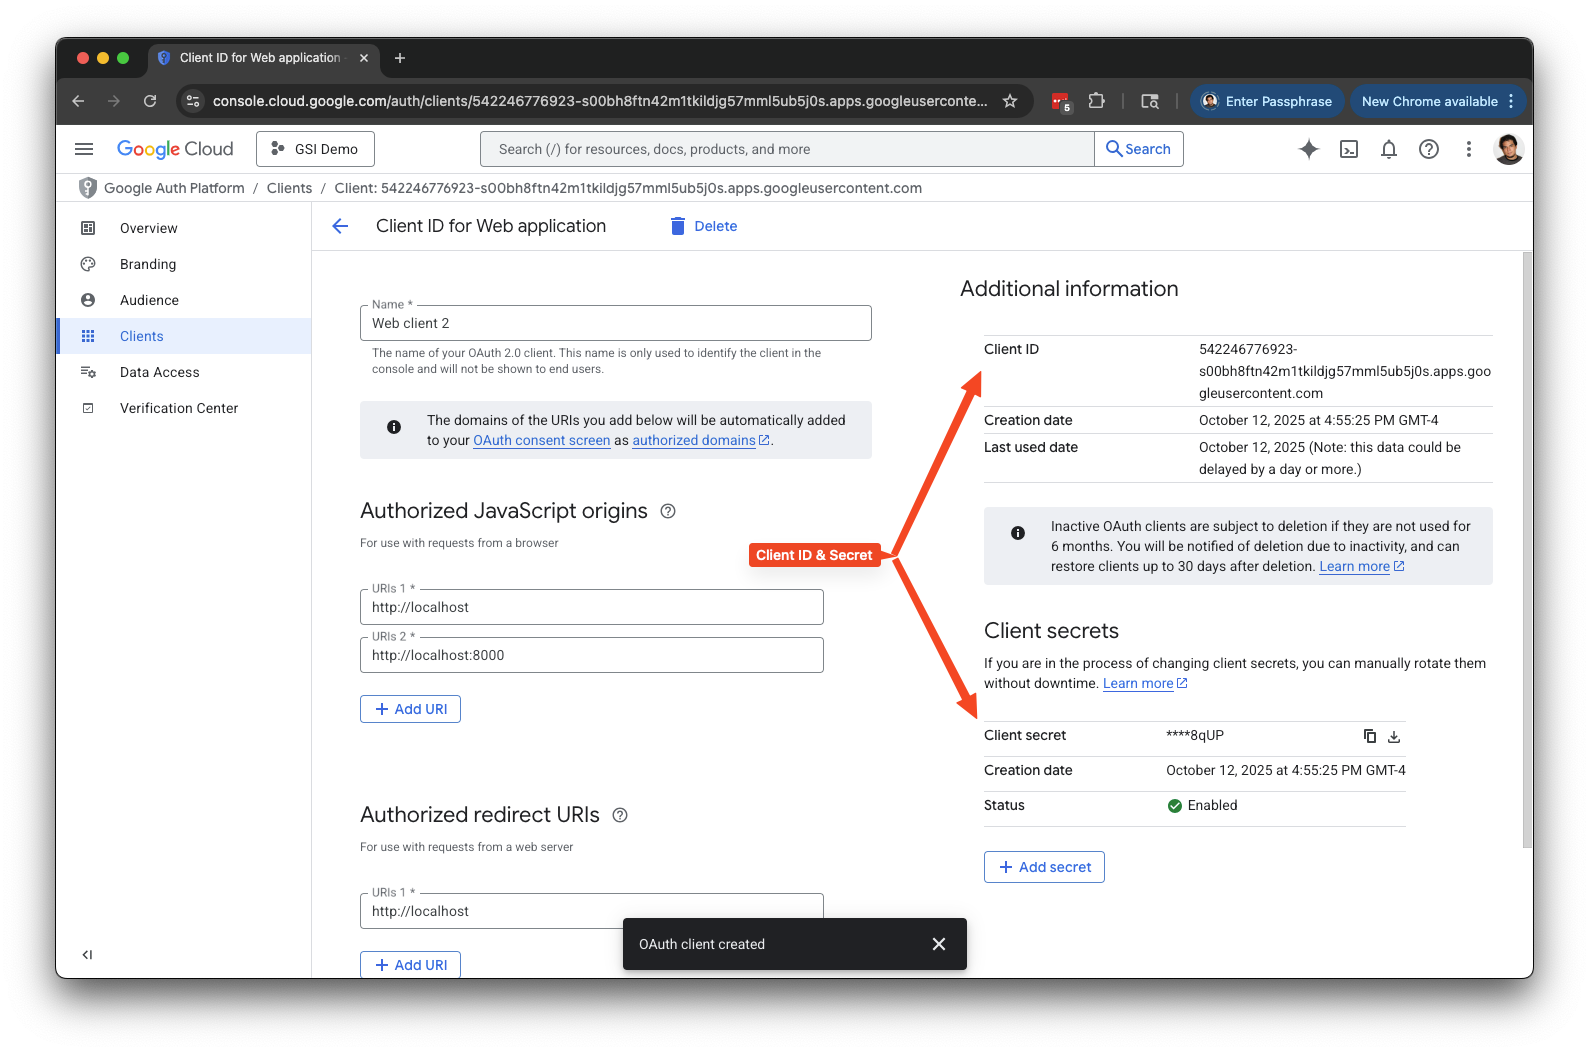Expand the three-dot settings menu
The width and height of the screenshot is (1589, 1052).
1468,149
